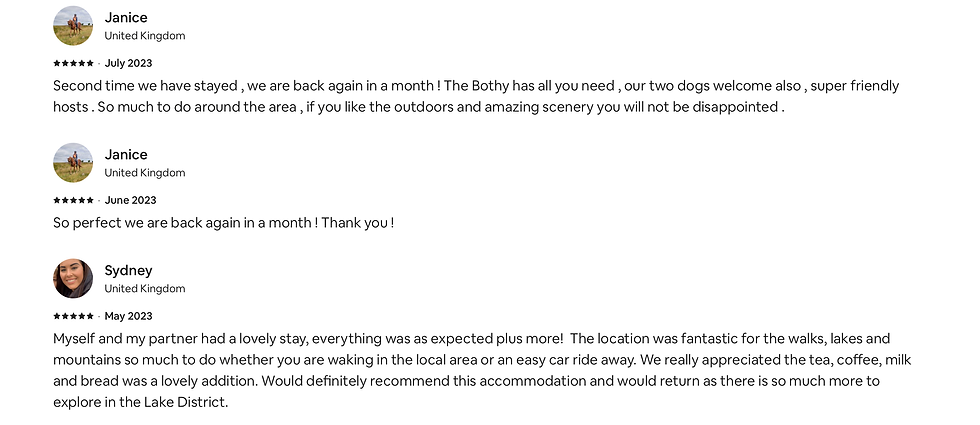Open Sydney's profile picture
The width and height of the screenshot is (980, 425).
point(73,279)
